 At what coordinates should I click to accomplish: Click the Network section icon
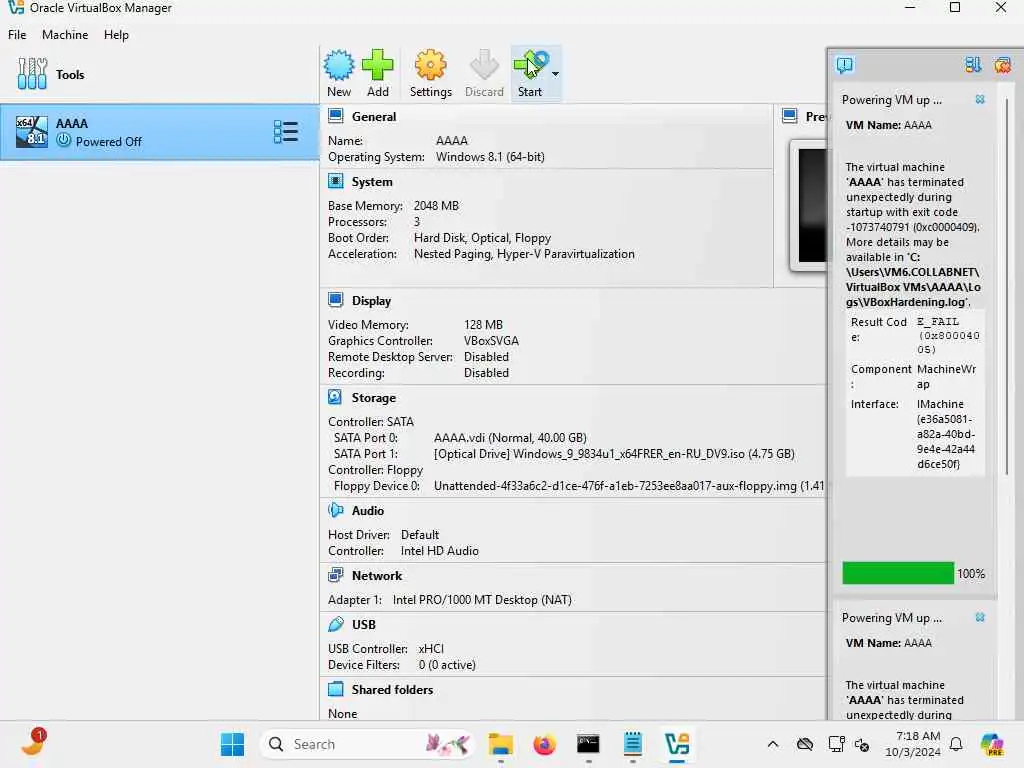pyautogui.click(x=336, y=575)
